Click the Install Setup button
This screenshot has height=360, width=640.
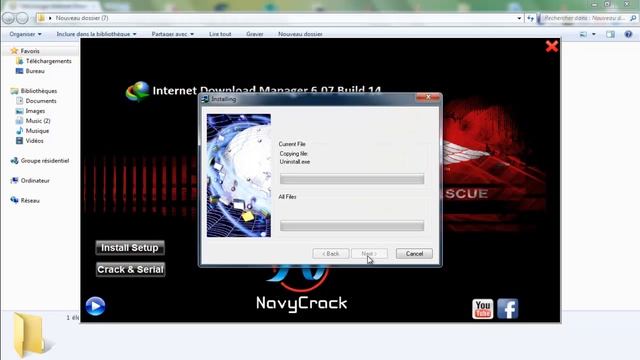coord(130,248)
